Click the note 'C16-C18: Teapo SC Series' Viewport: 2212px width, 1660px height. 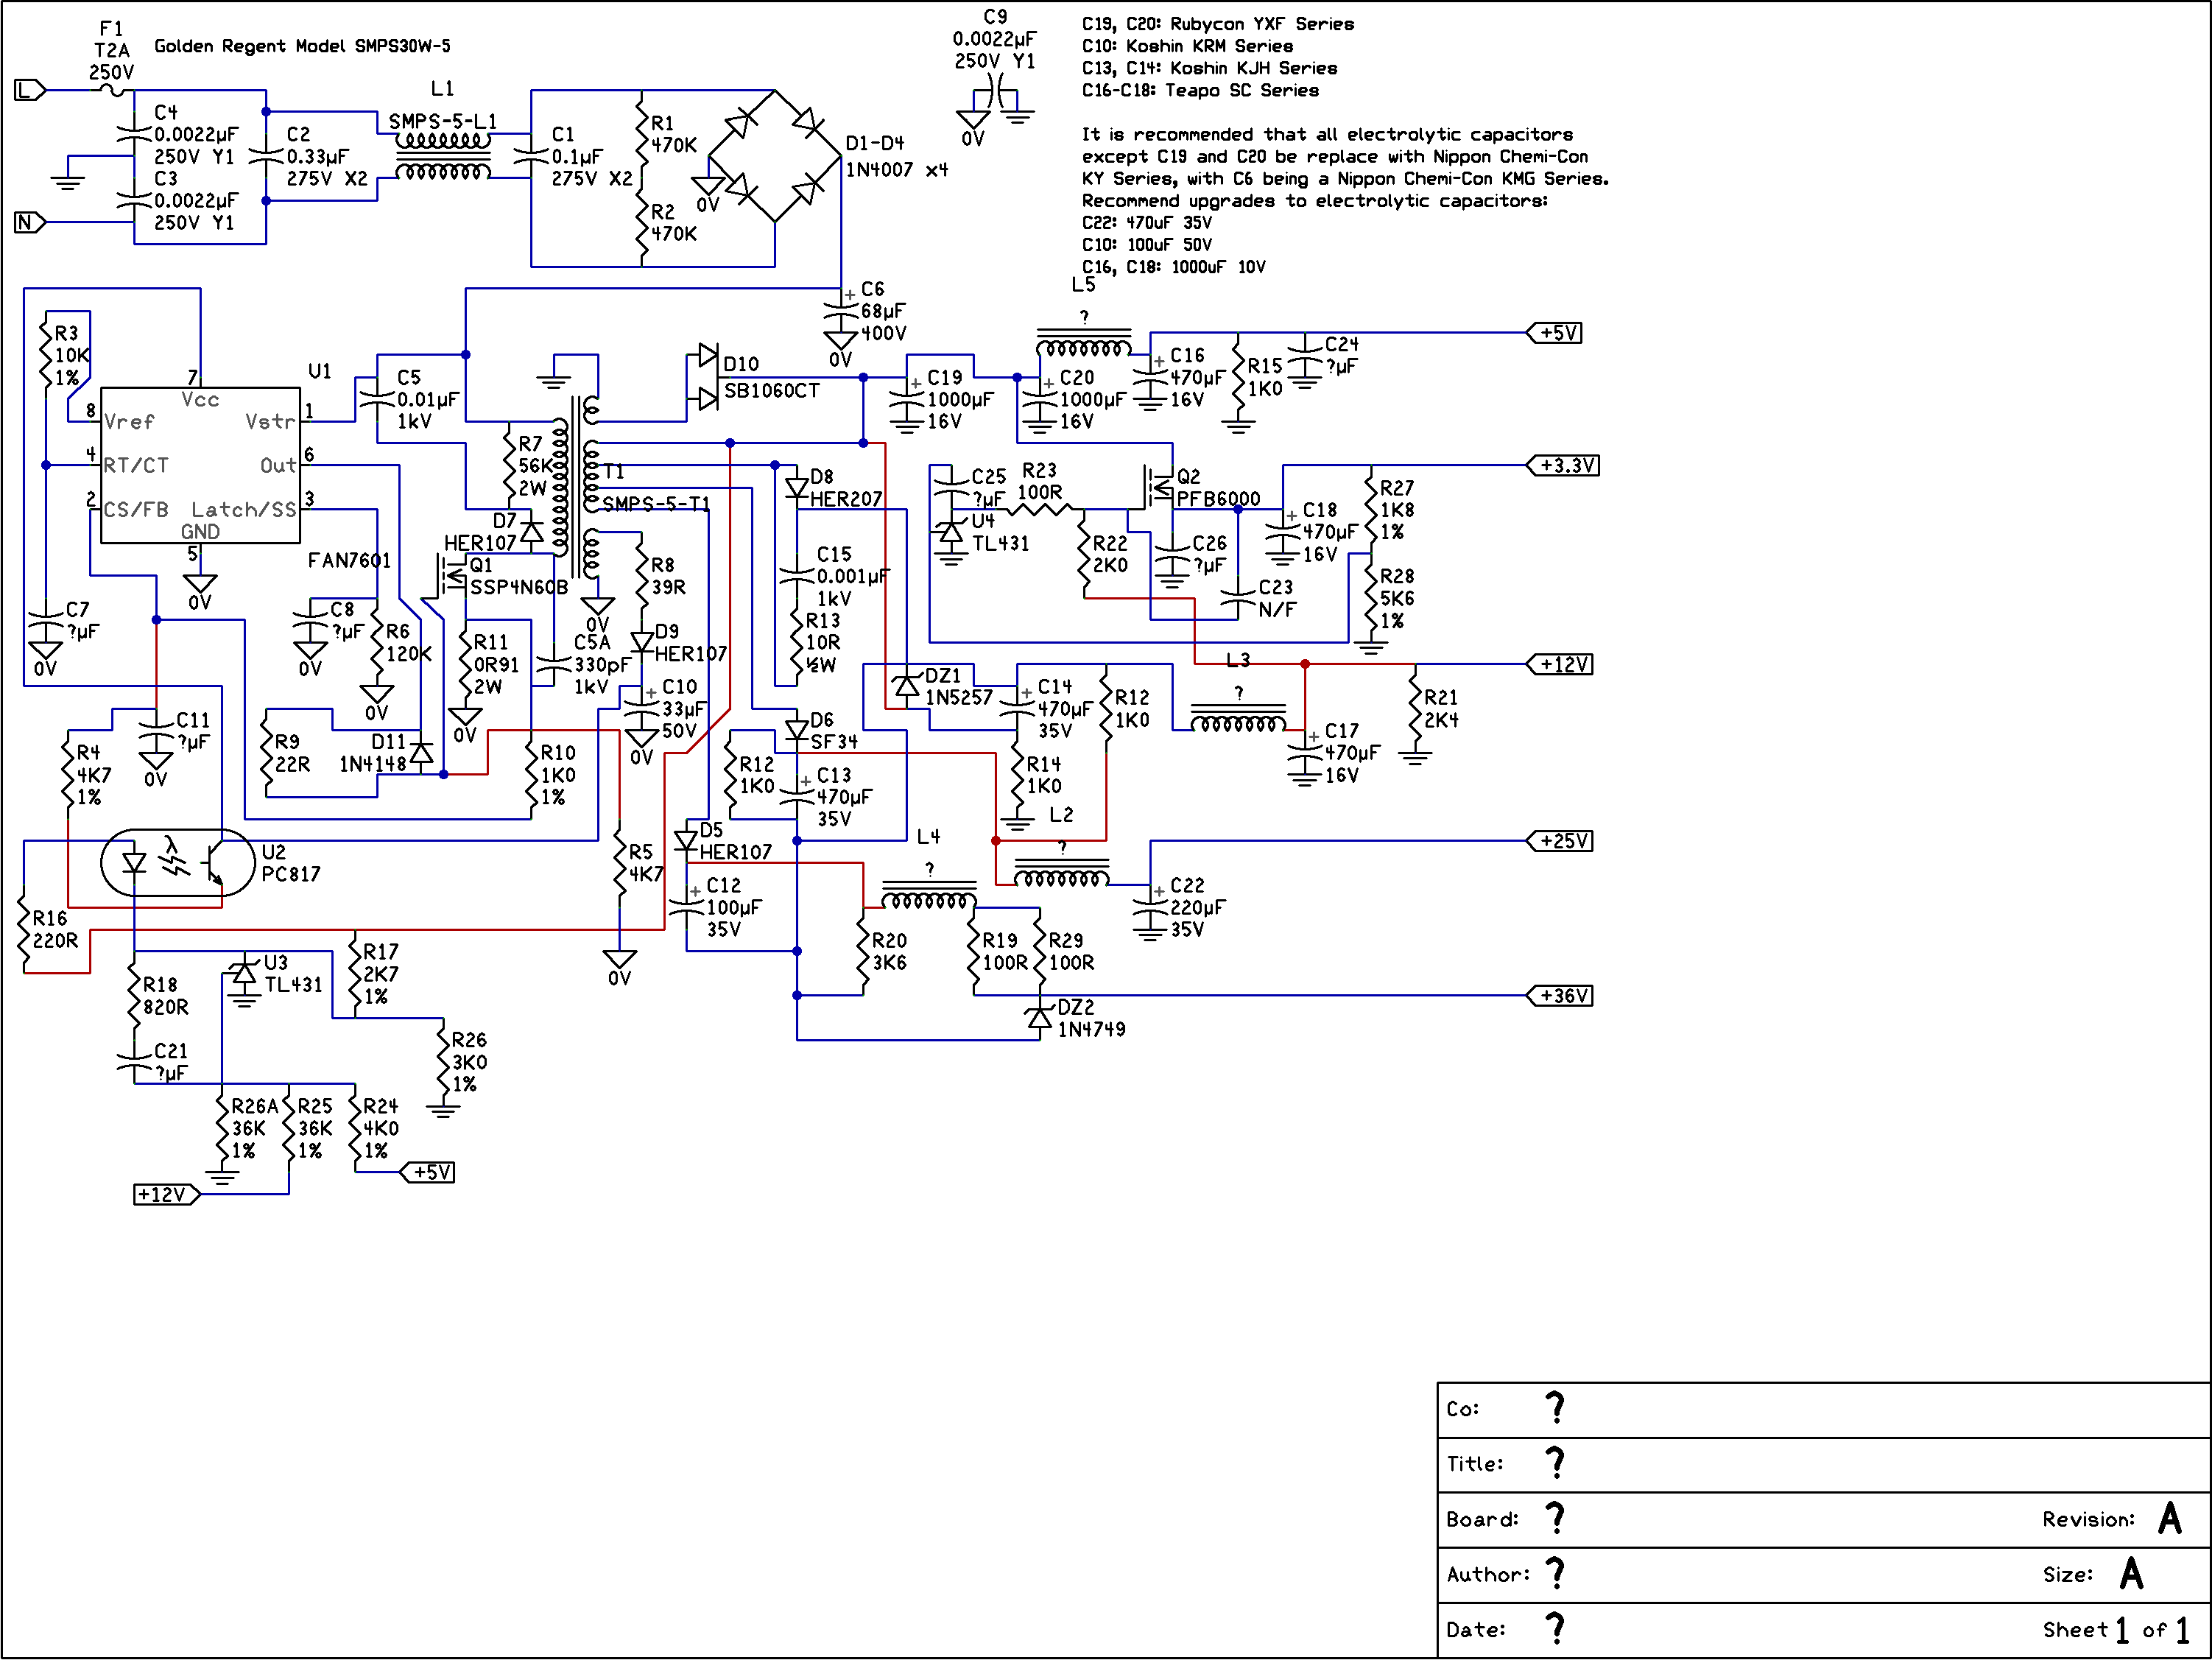tap(1200, 90)
